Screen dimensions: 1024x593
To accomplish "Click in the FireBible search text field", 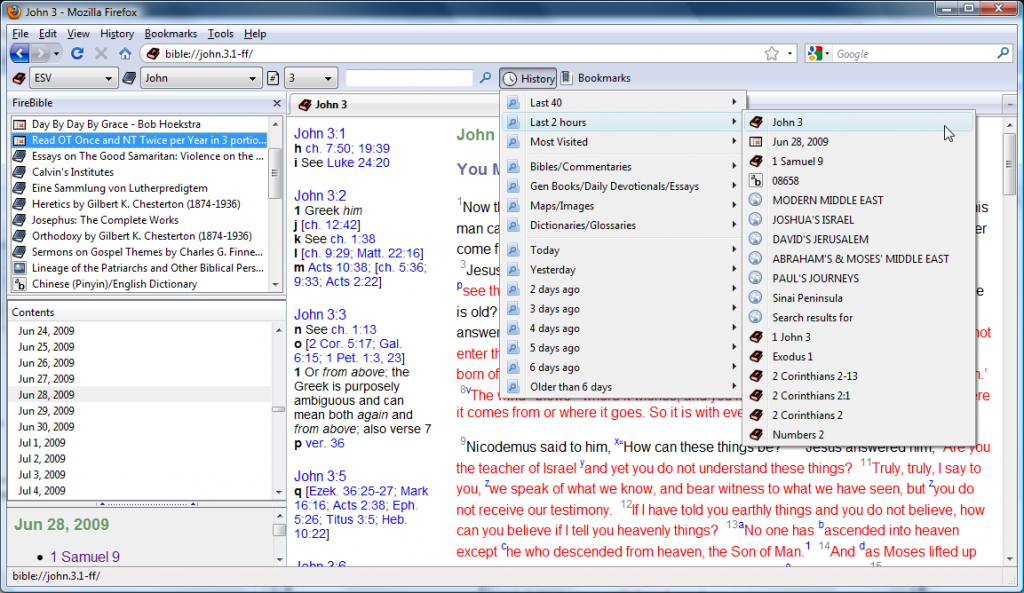I will click(408, 78).
